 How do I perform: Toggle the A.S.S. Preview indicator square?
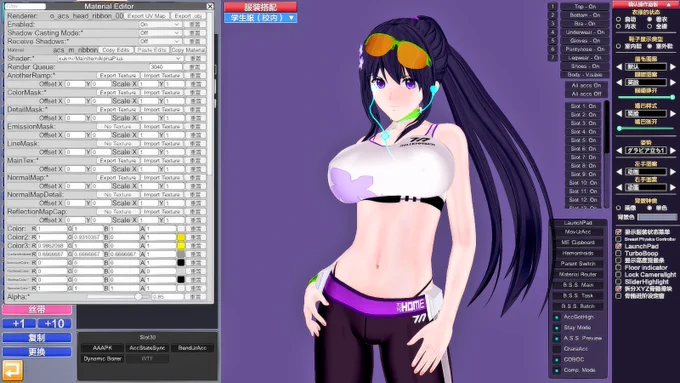tap(557, 339)
